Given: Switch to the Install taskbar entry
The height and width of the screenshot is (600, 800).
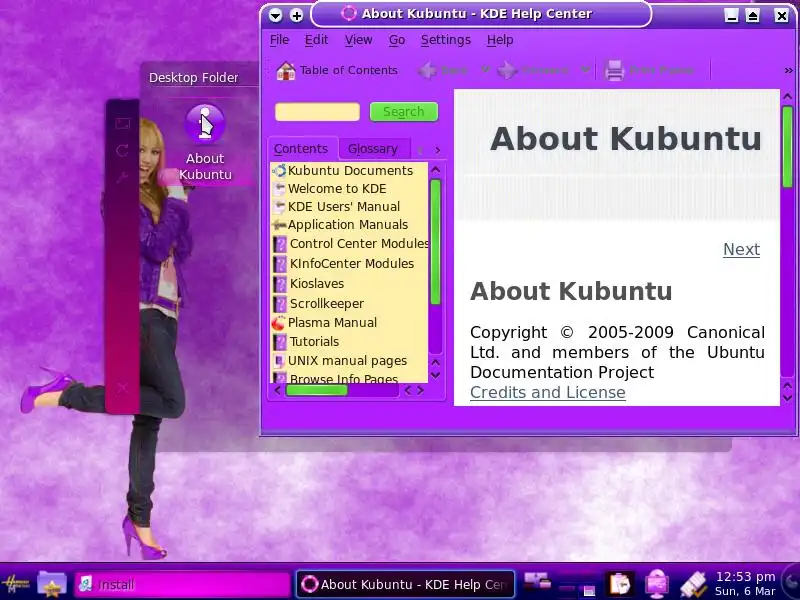Looking at the screenshot, I should [182, 584].
